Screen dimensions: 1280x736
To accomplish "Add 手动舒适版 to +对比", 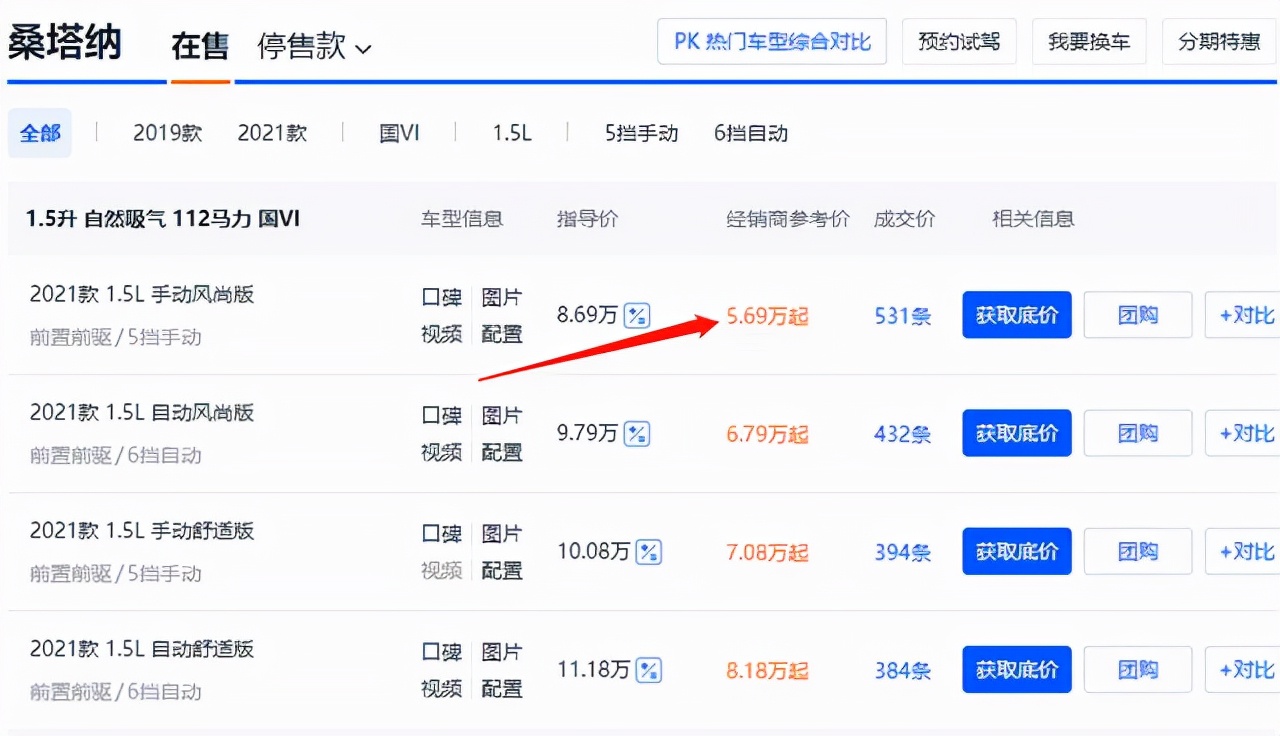I will tap(1243, 551).
